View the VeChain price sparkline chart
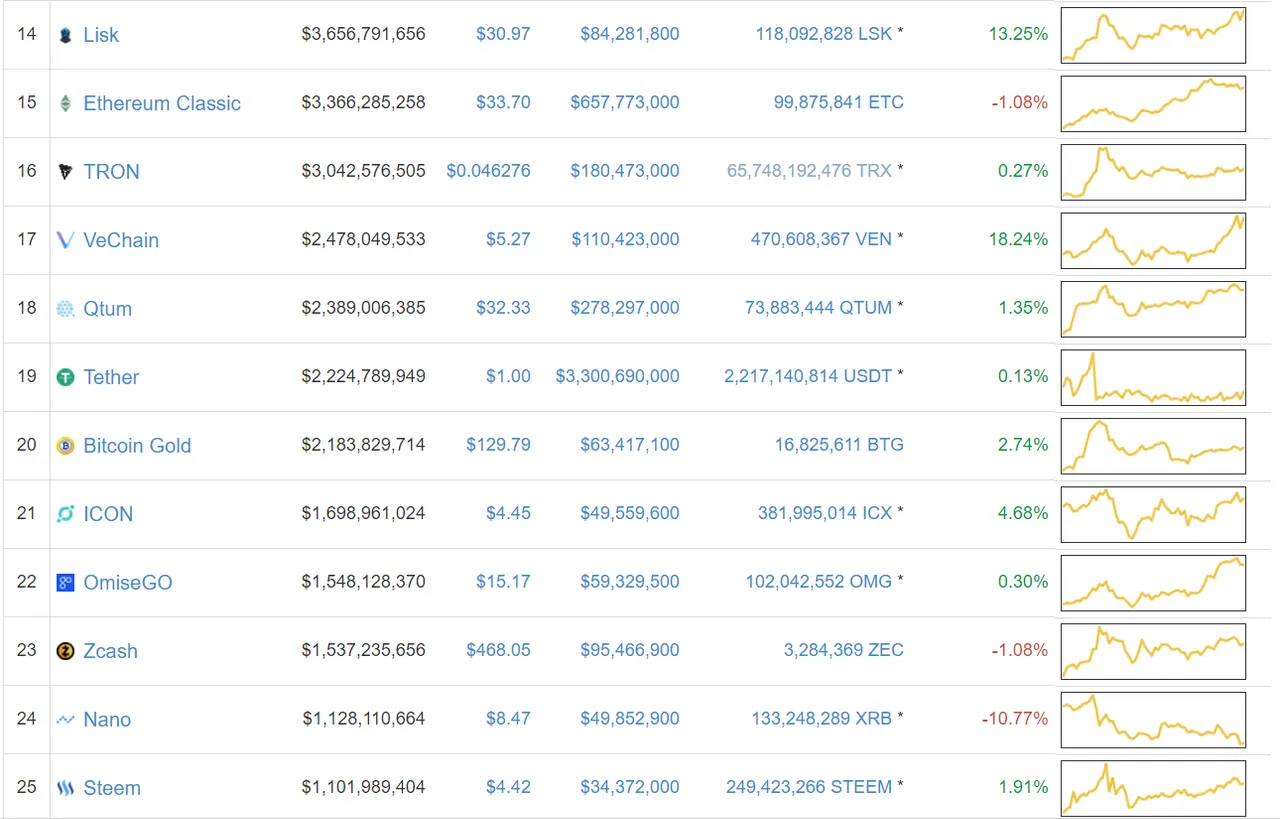 pos(1154,240)
